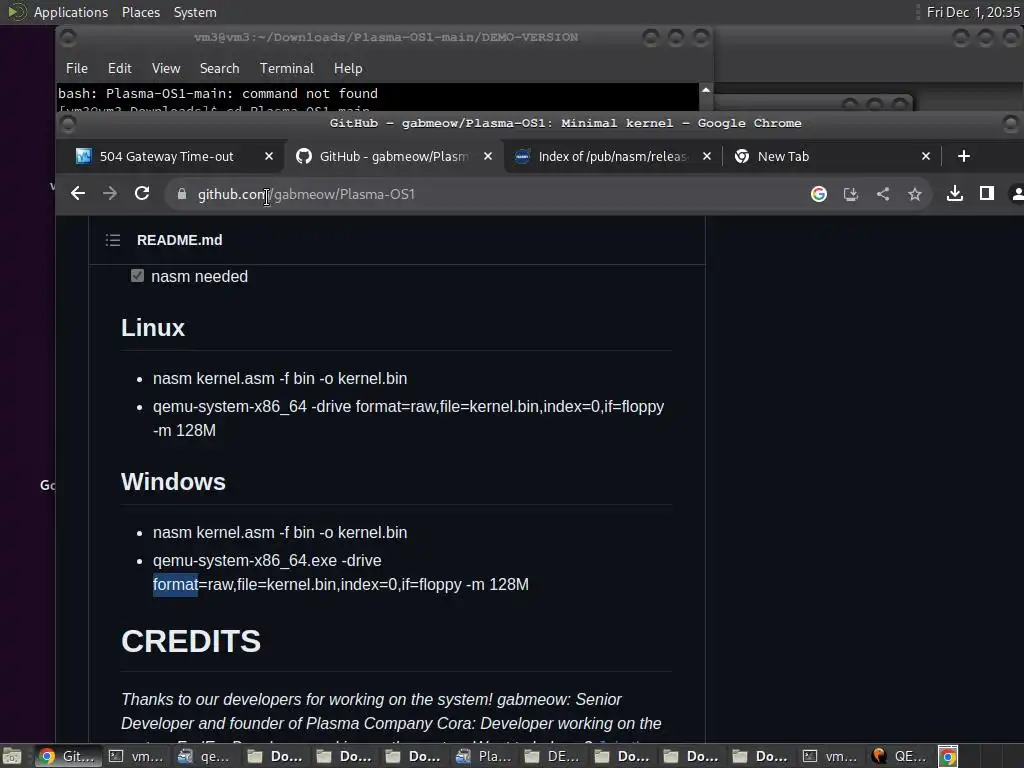The image size is (1024, 768).
Task: Open the System menu in the top panel
Action: [x=195, y=12]
